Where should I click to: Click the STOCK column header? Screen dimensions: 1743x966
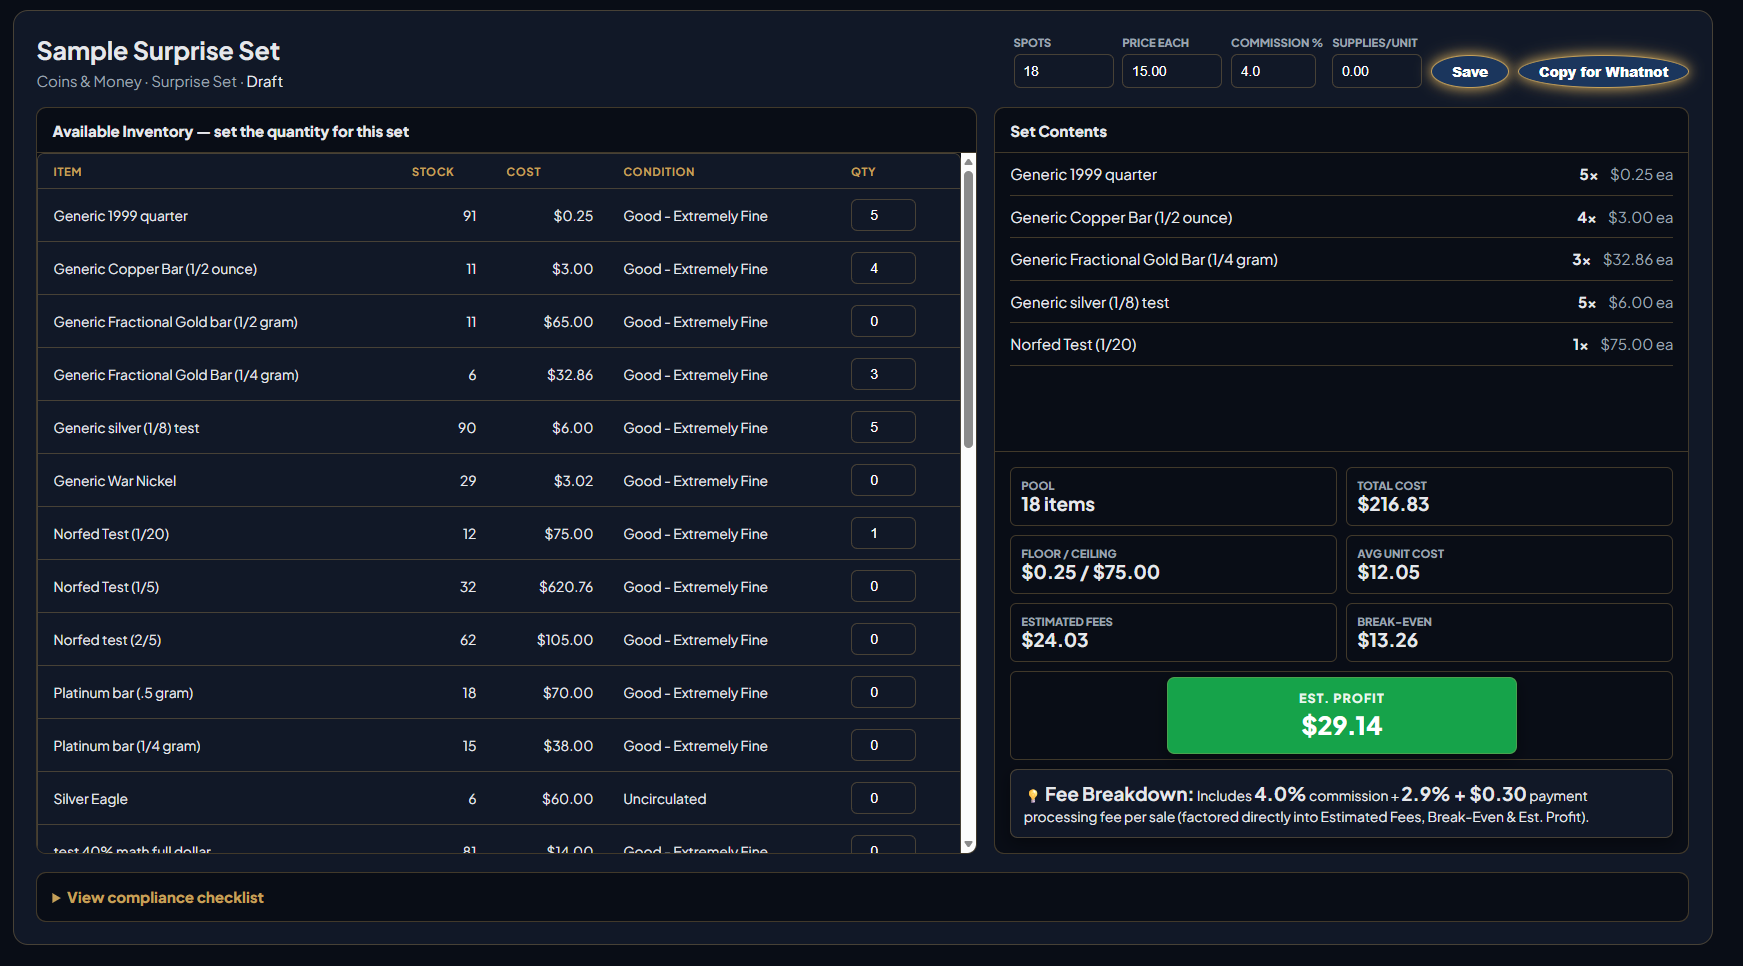point(432,172)
